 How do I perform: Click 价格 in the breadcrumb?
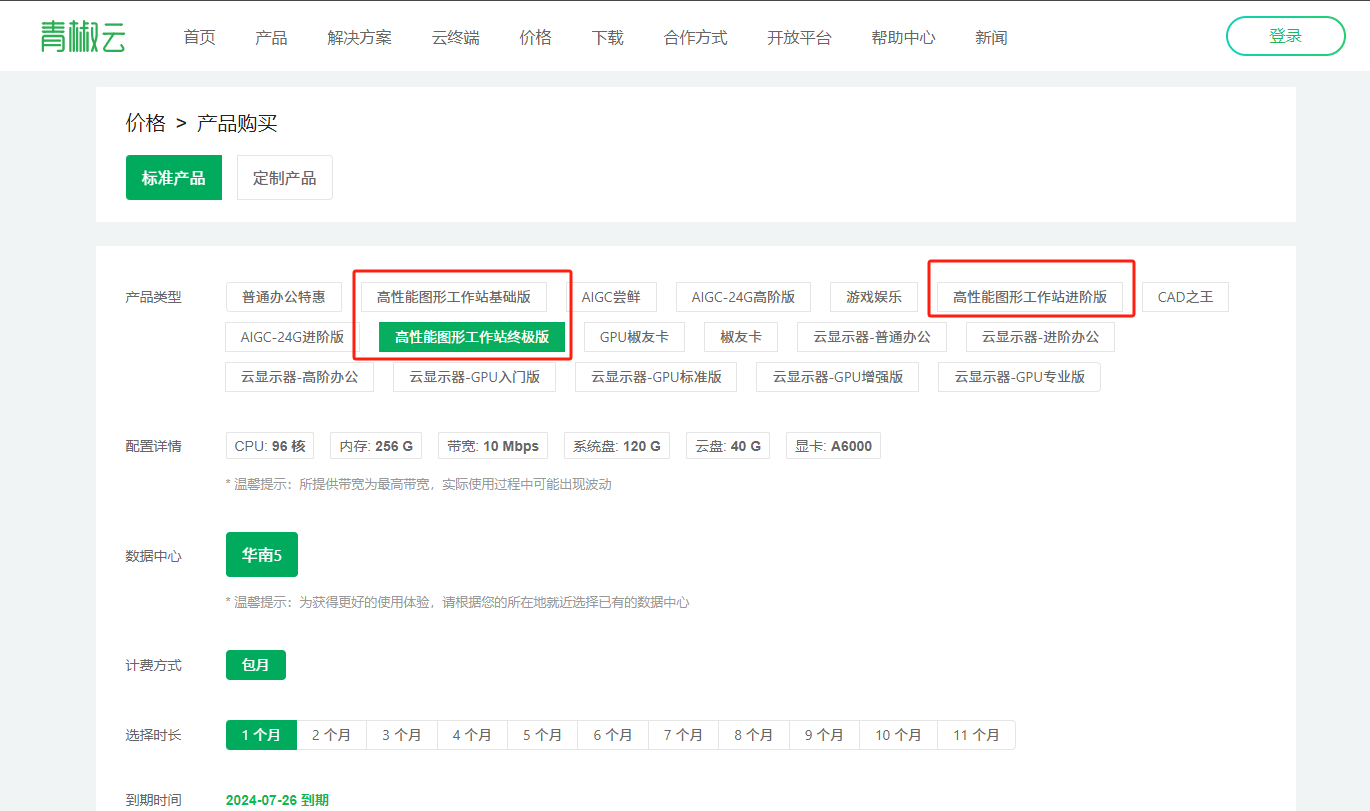(x=146, y=123)
